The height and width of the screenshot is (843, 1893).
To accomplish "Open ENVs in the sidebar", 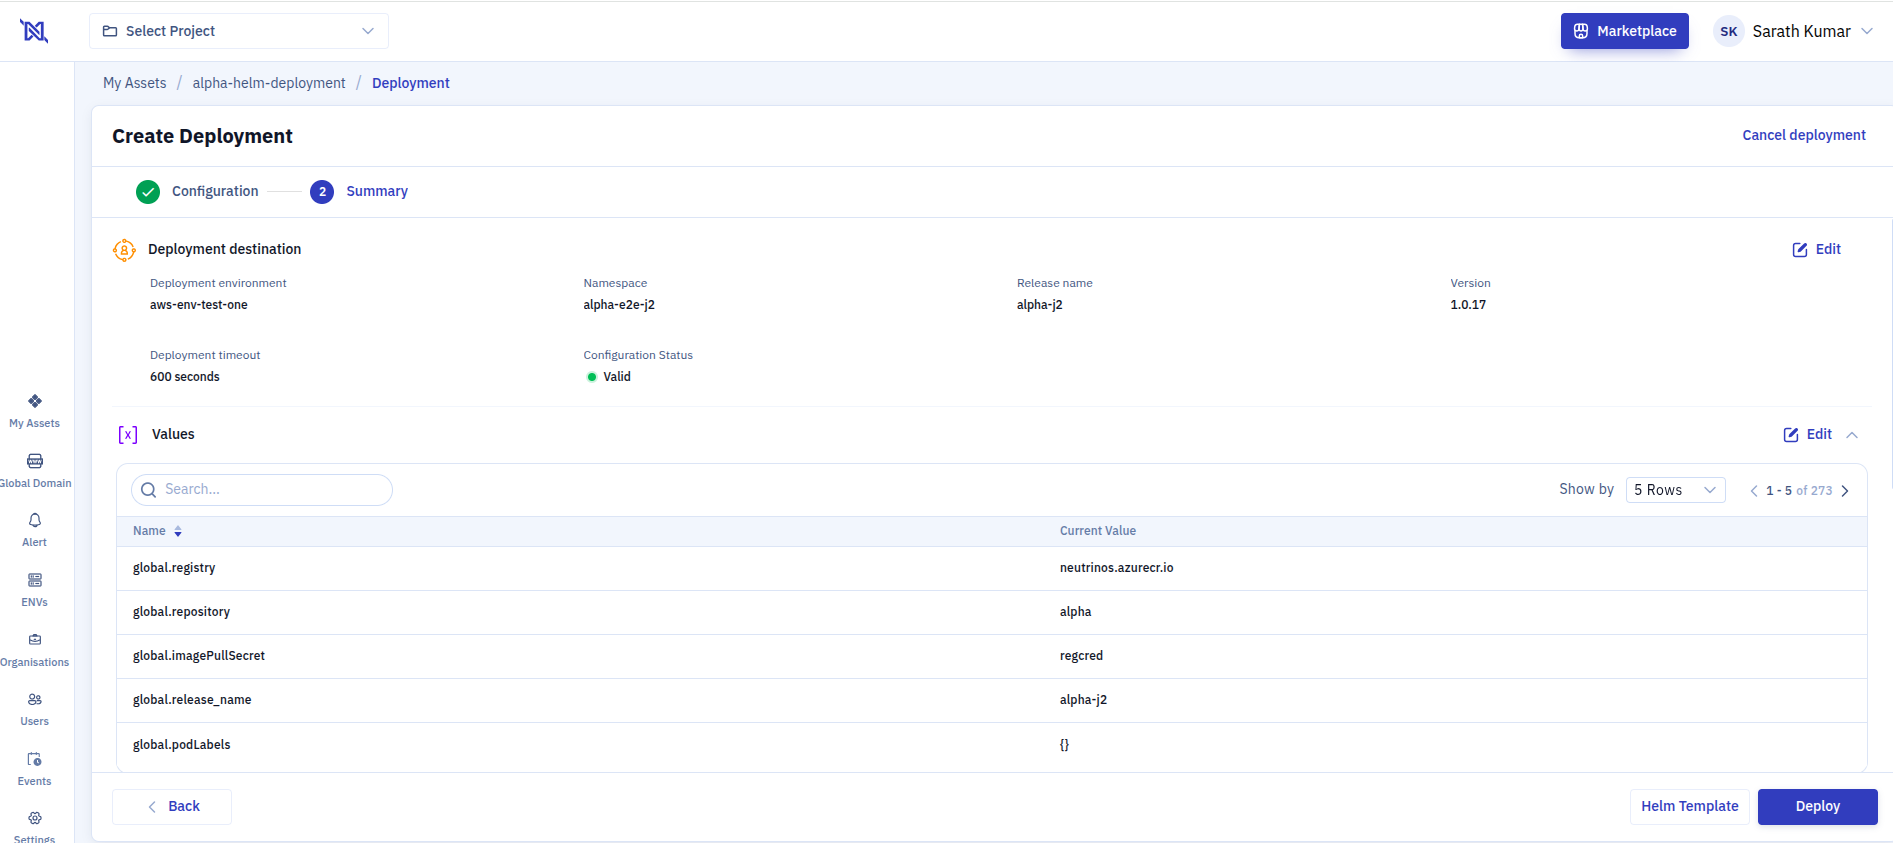I will click(35, 590).
